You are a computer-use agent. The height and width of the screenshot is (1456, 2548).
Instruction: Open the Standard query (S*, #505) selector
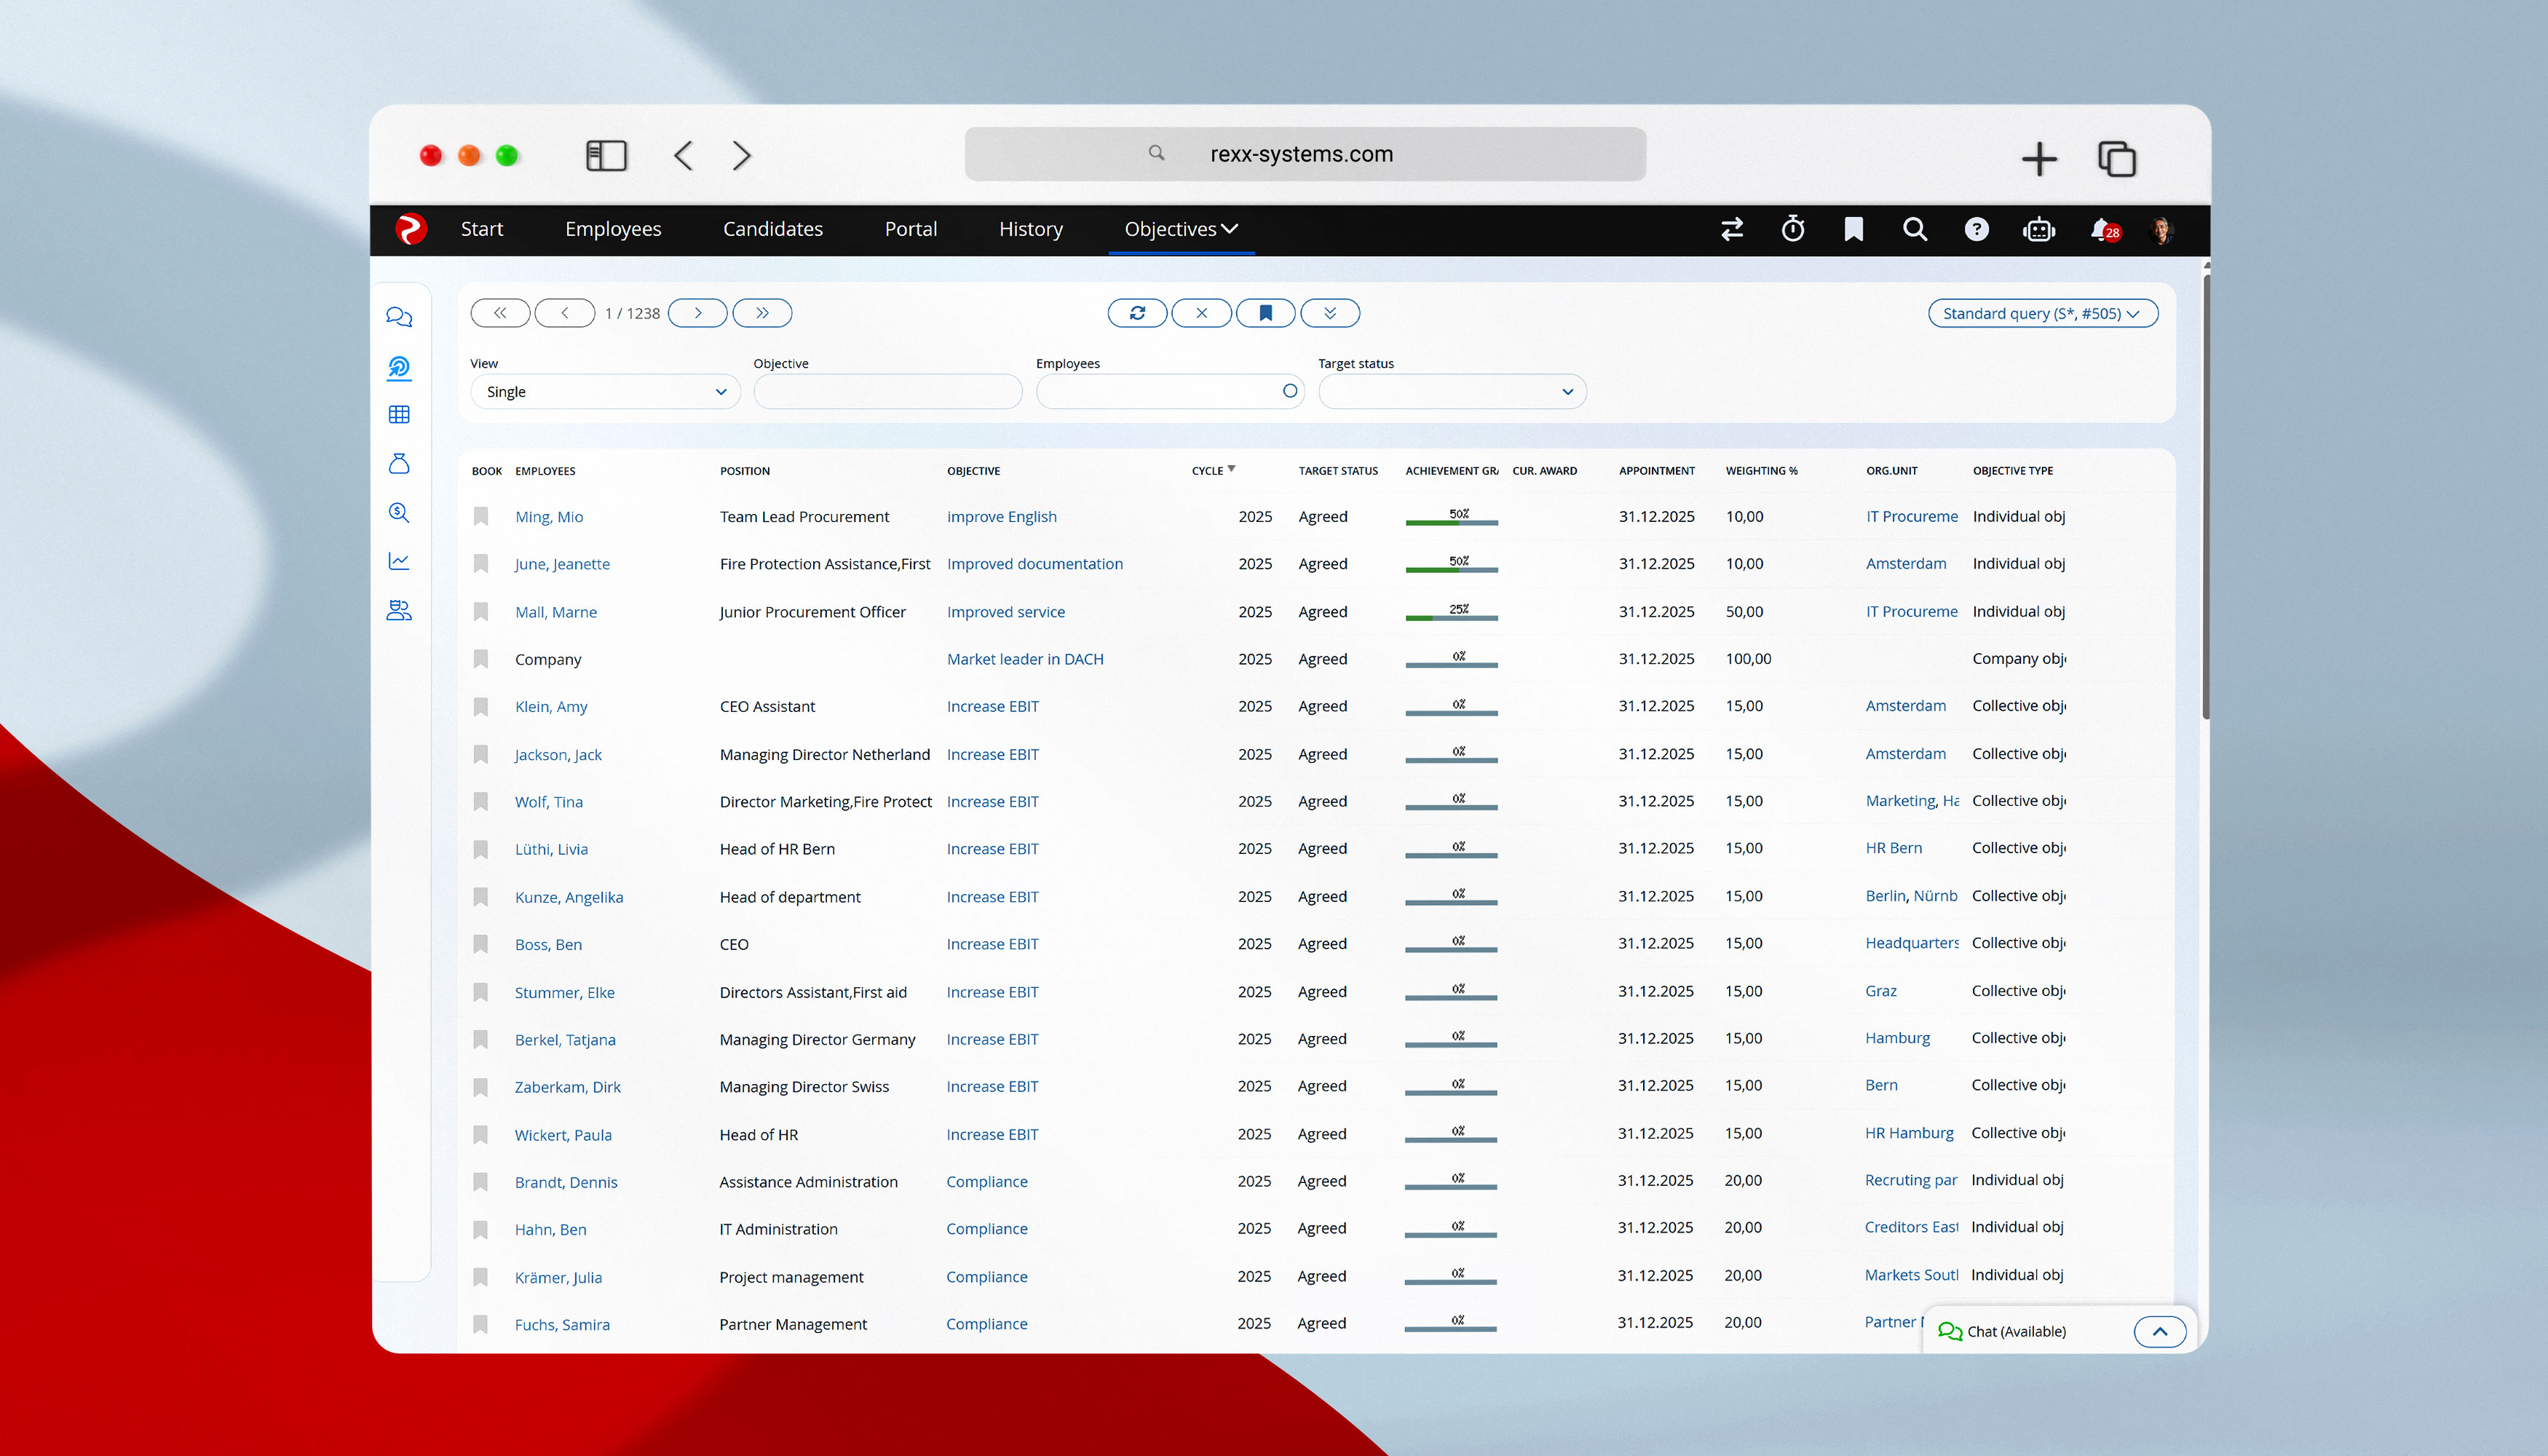coord(2042,313)
